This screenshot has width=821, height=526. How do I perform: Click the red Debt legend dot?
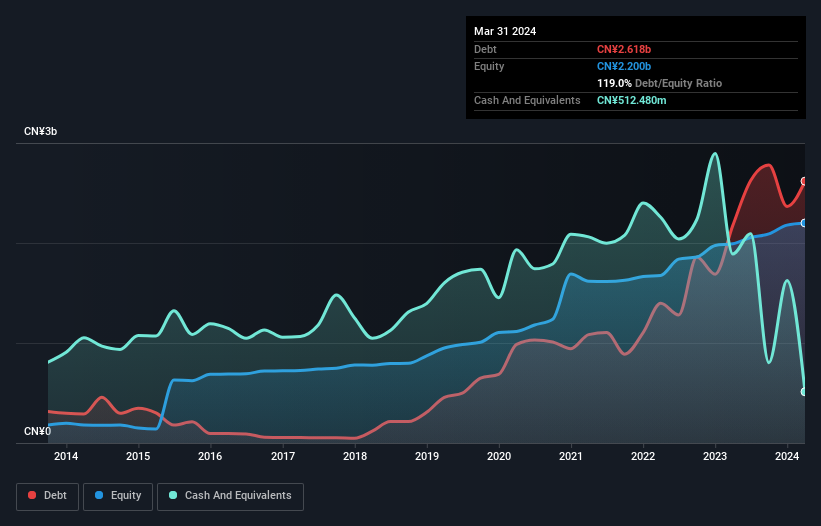point(32,495)
